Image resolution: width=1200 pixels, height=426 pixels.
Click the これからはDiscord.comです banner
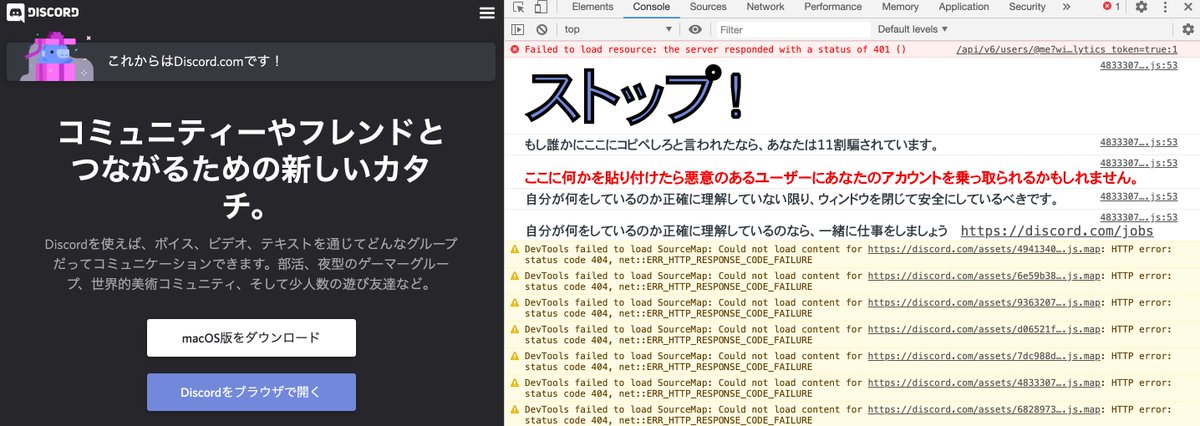(x=251, y=61)
